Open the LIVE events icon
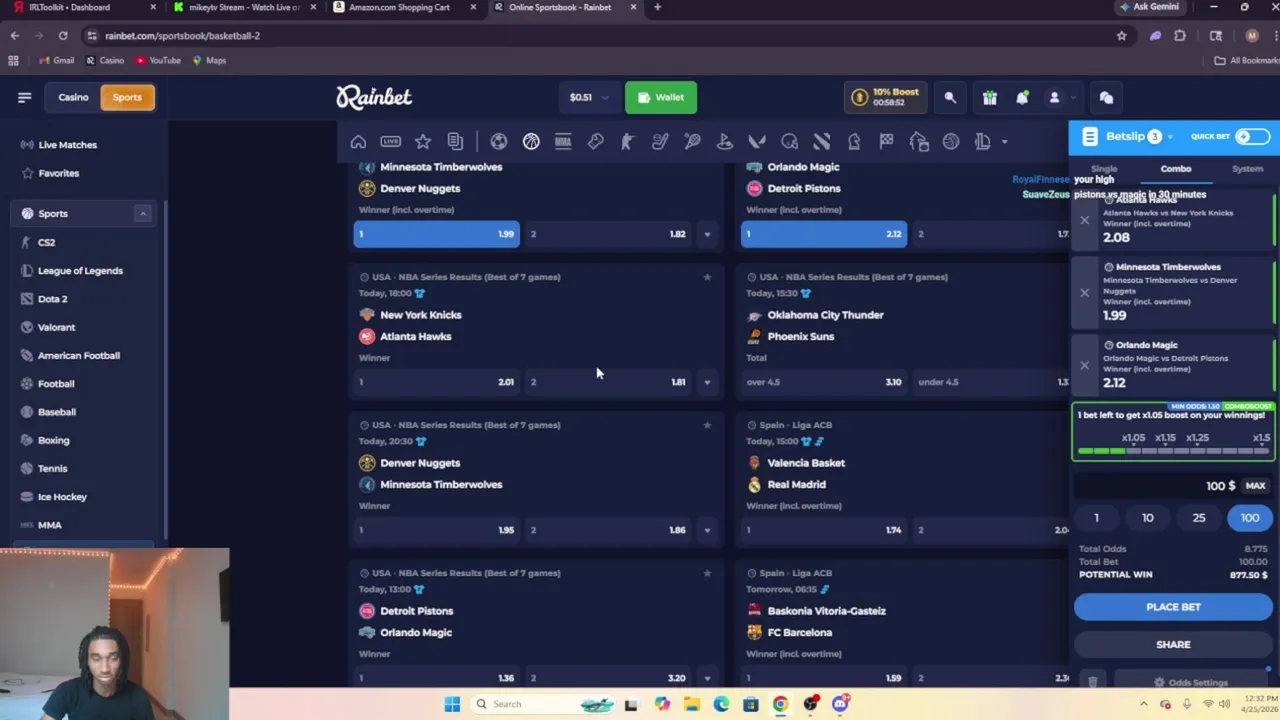Screen dimensions: 1280x720 pyautogui.click(x=391, y=142)
